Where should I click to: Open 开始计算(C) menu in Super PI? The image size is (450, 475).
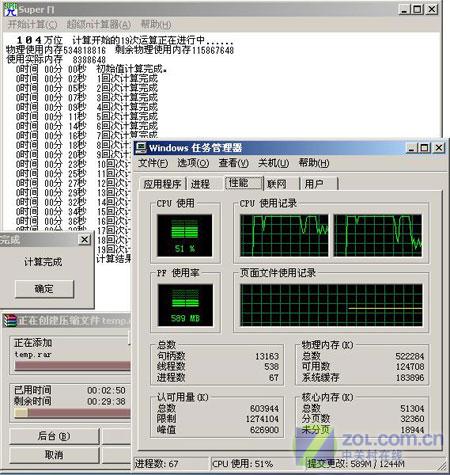(x=32, y=24)
